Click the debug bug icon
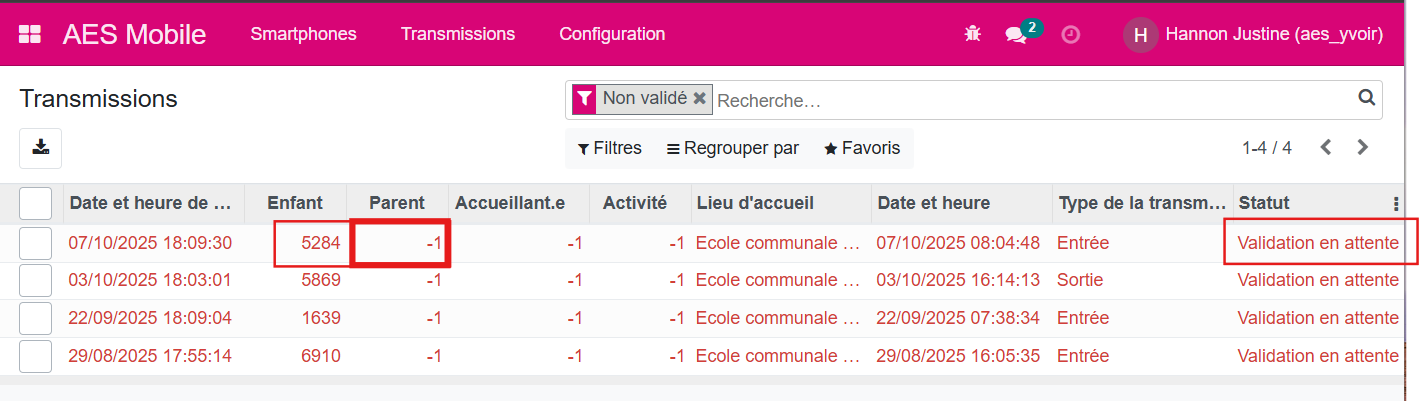Screen dimensions: 1419x401 point(972,34)
